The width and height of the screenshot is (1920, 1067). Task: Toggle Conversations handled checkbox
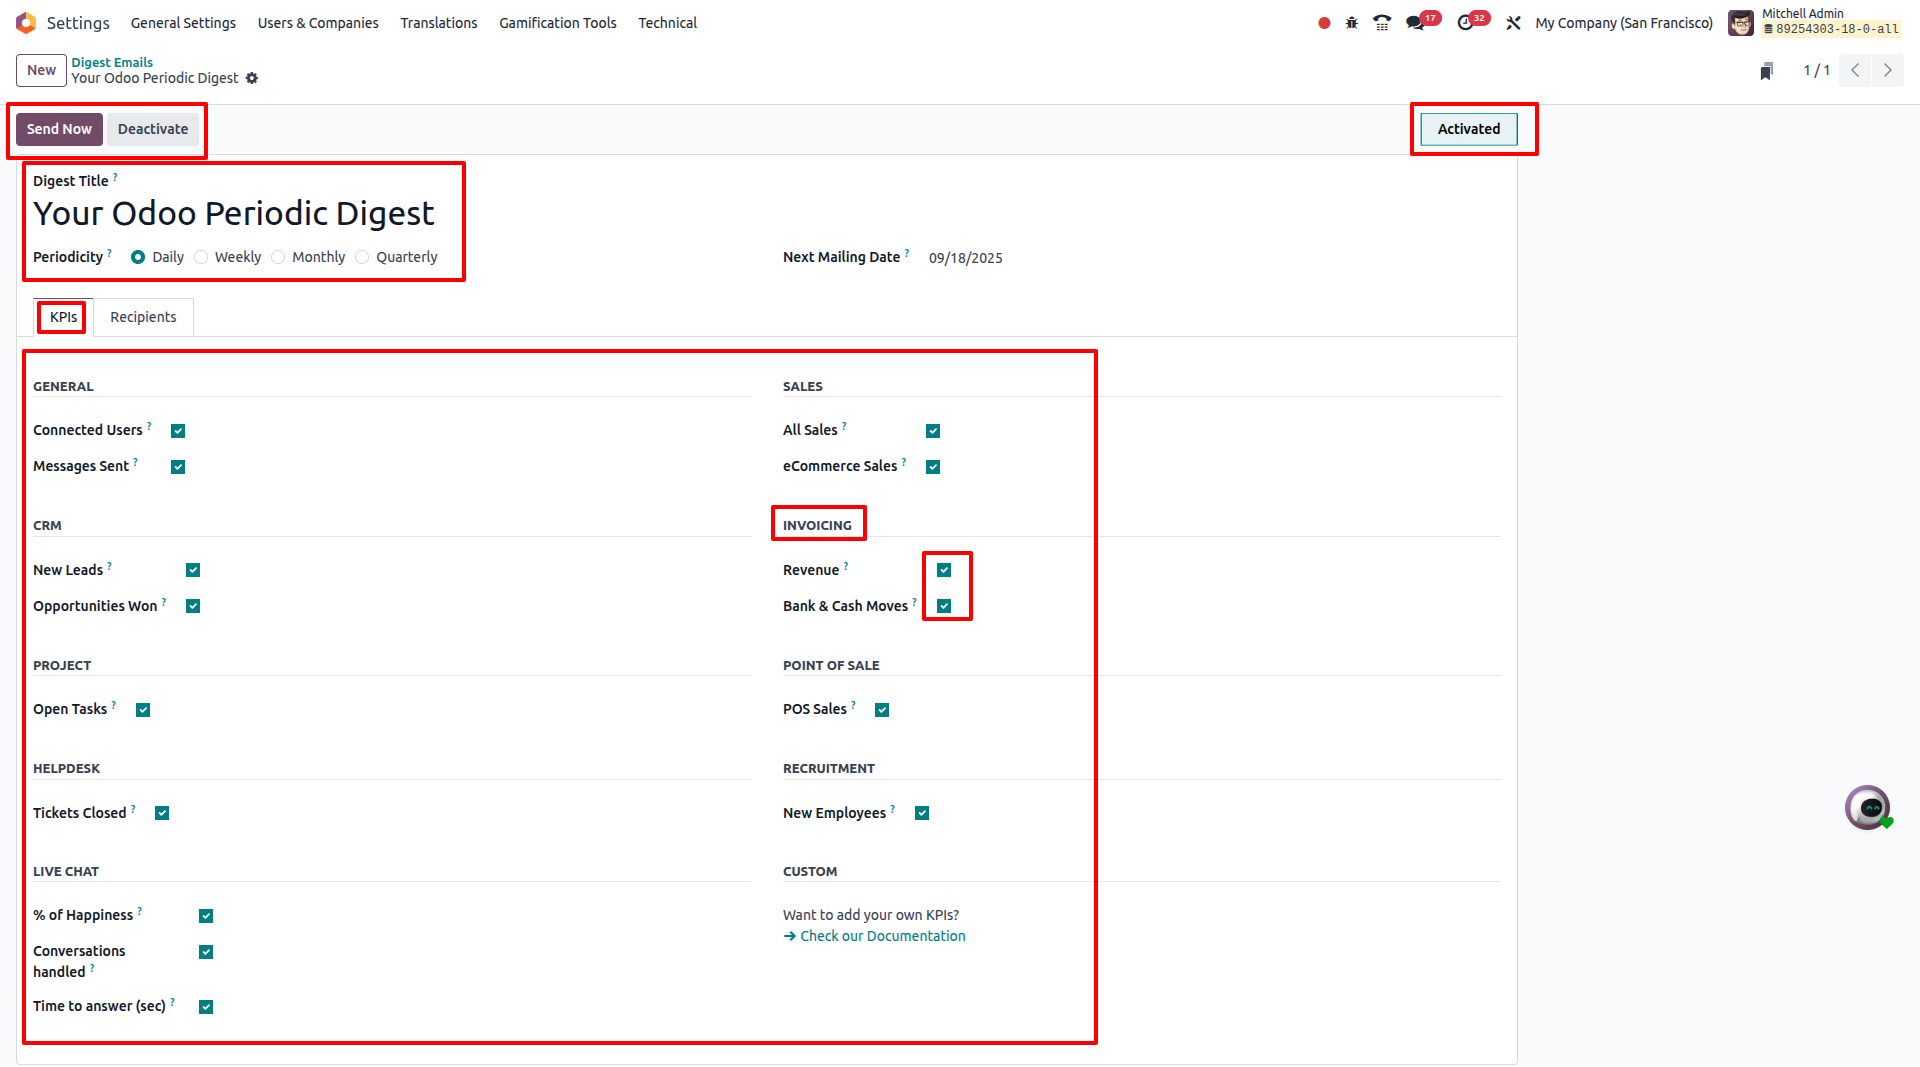click(206, 952)
